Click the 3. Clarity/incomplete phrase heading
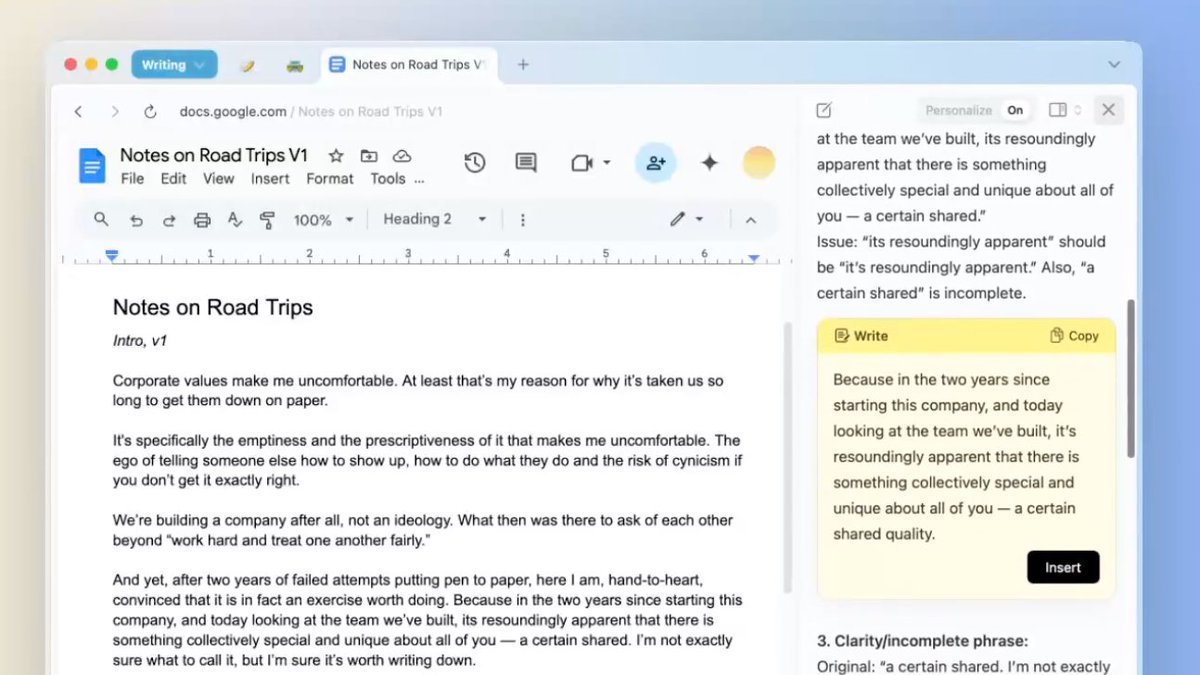 [922, 641]
